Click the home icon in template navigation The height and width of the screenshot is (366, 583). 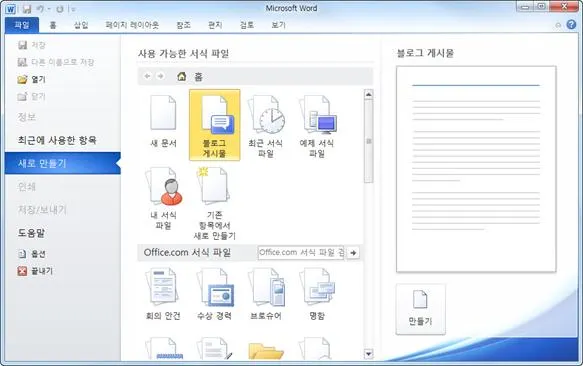coord(181,77)
